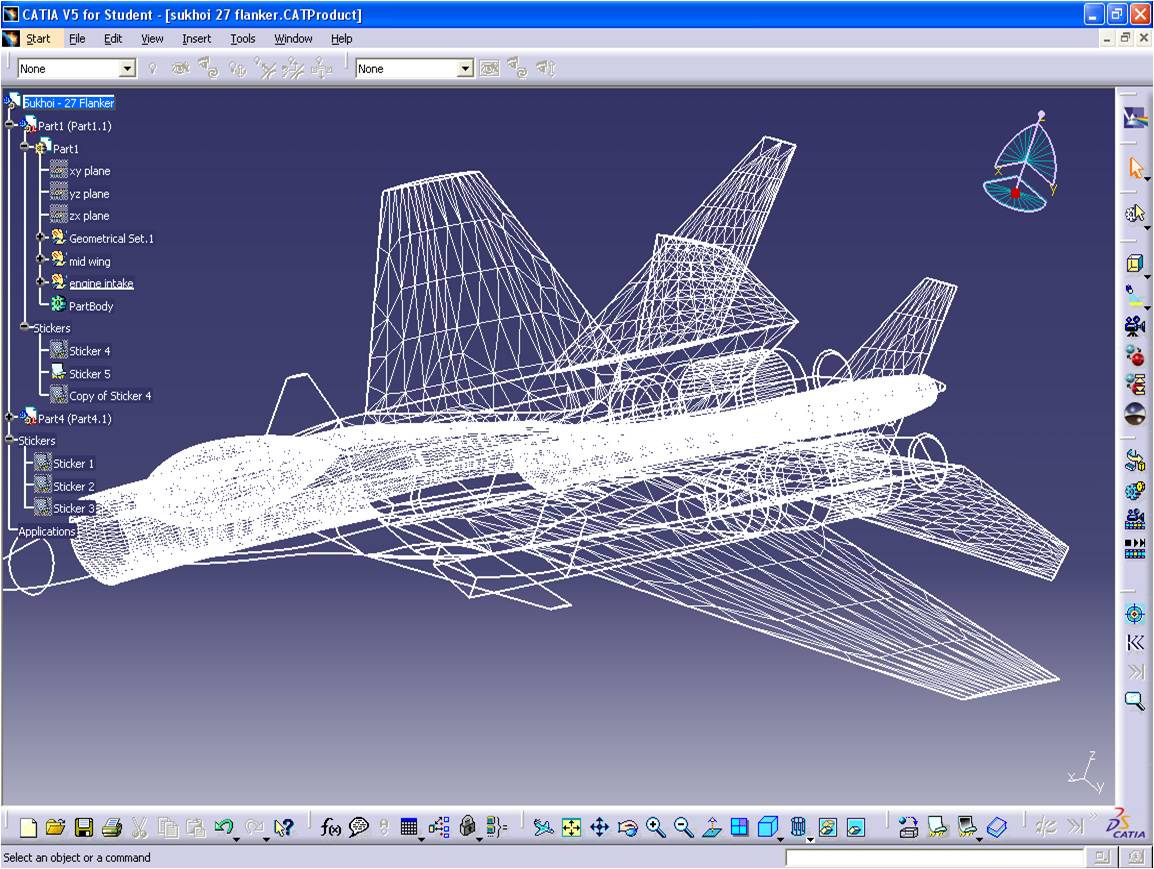Swap visible space icon
Image resolution: width=1154 pixels, height=869 pixels.
coord(856,828)
